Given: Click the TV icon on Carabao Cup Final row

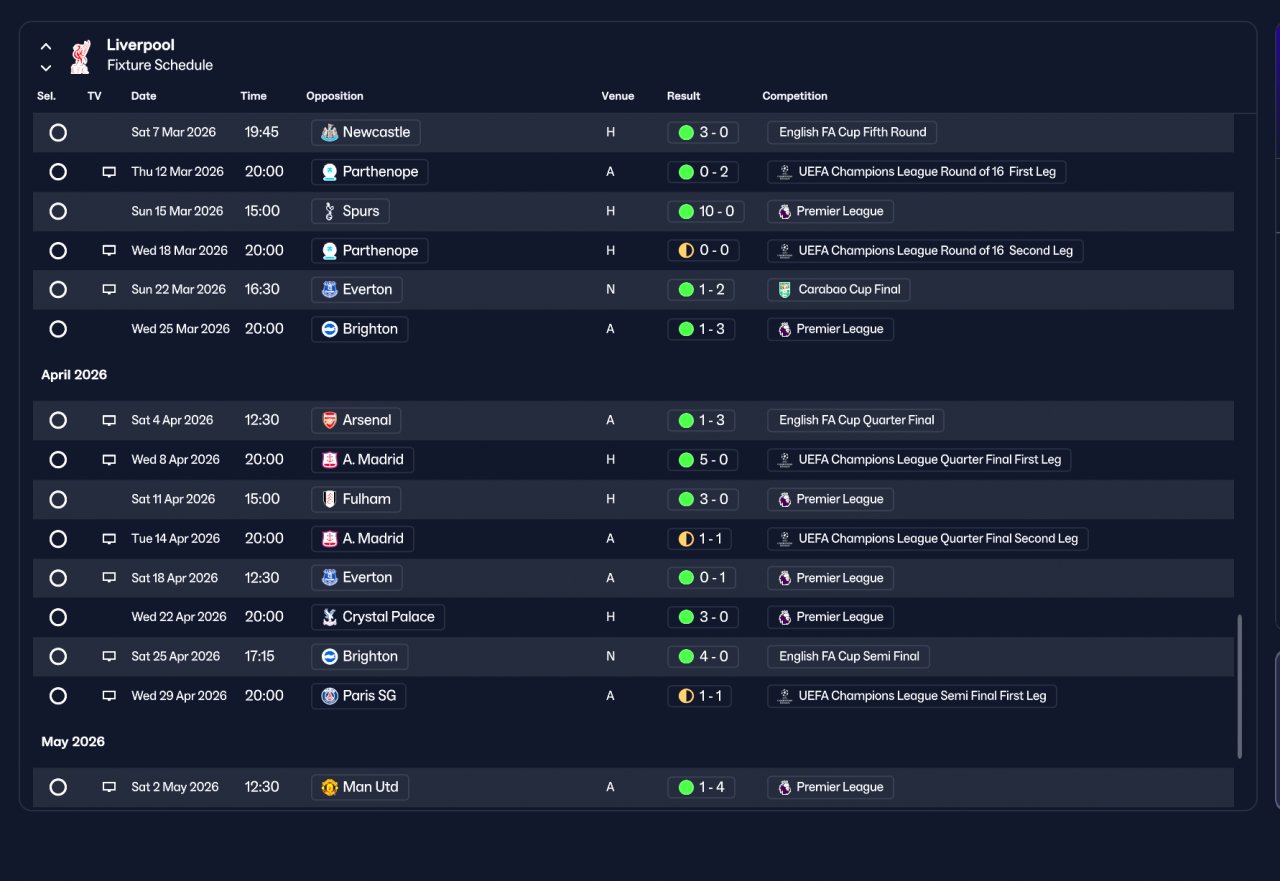Looking at the screenshot, I should pyautogui.click(x=109, y=290).
